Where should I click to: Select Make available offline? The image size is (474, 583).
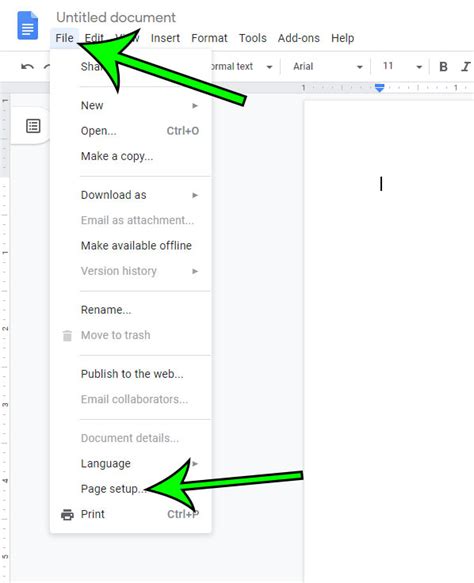point(131,246)
